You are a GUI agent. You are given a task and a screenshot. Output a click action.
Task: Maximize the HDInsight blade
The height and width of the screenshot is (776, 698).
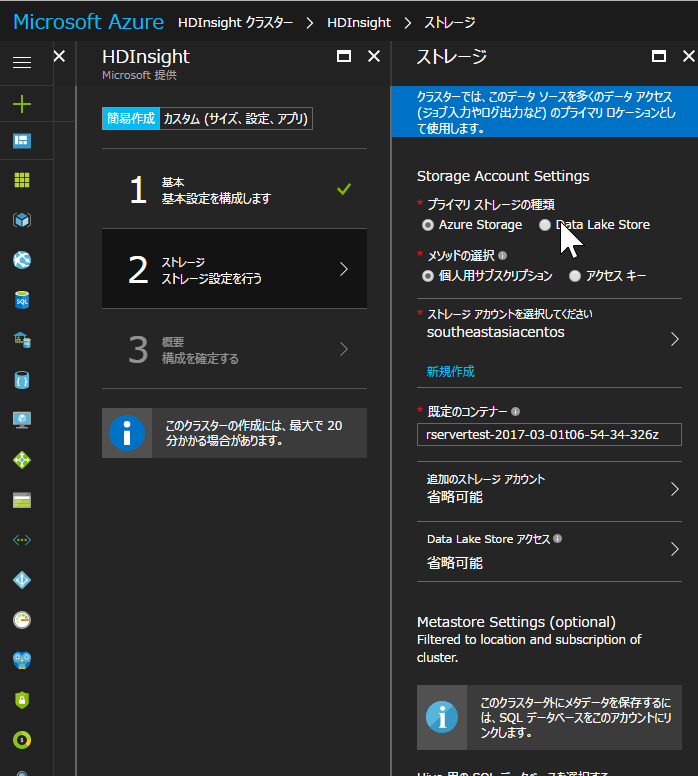(344, 56)
